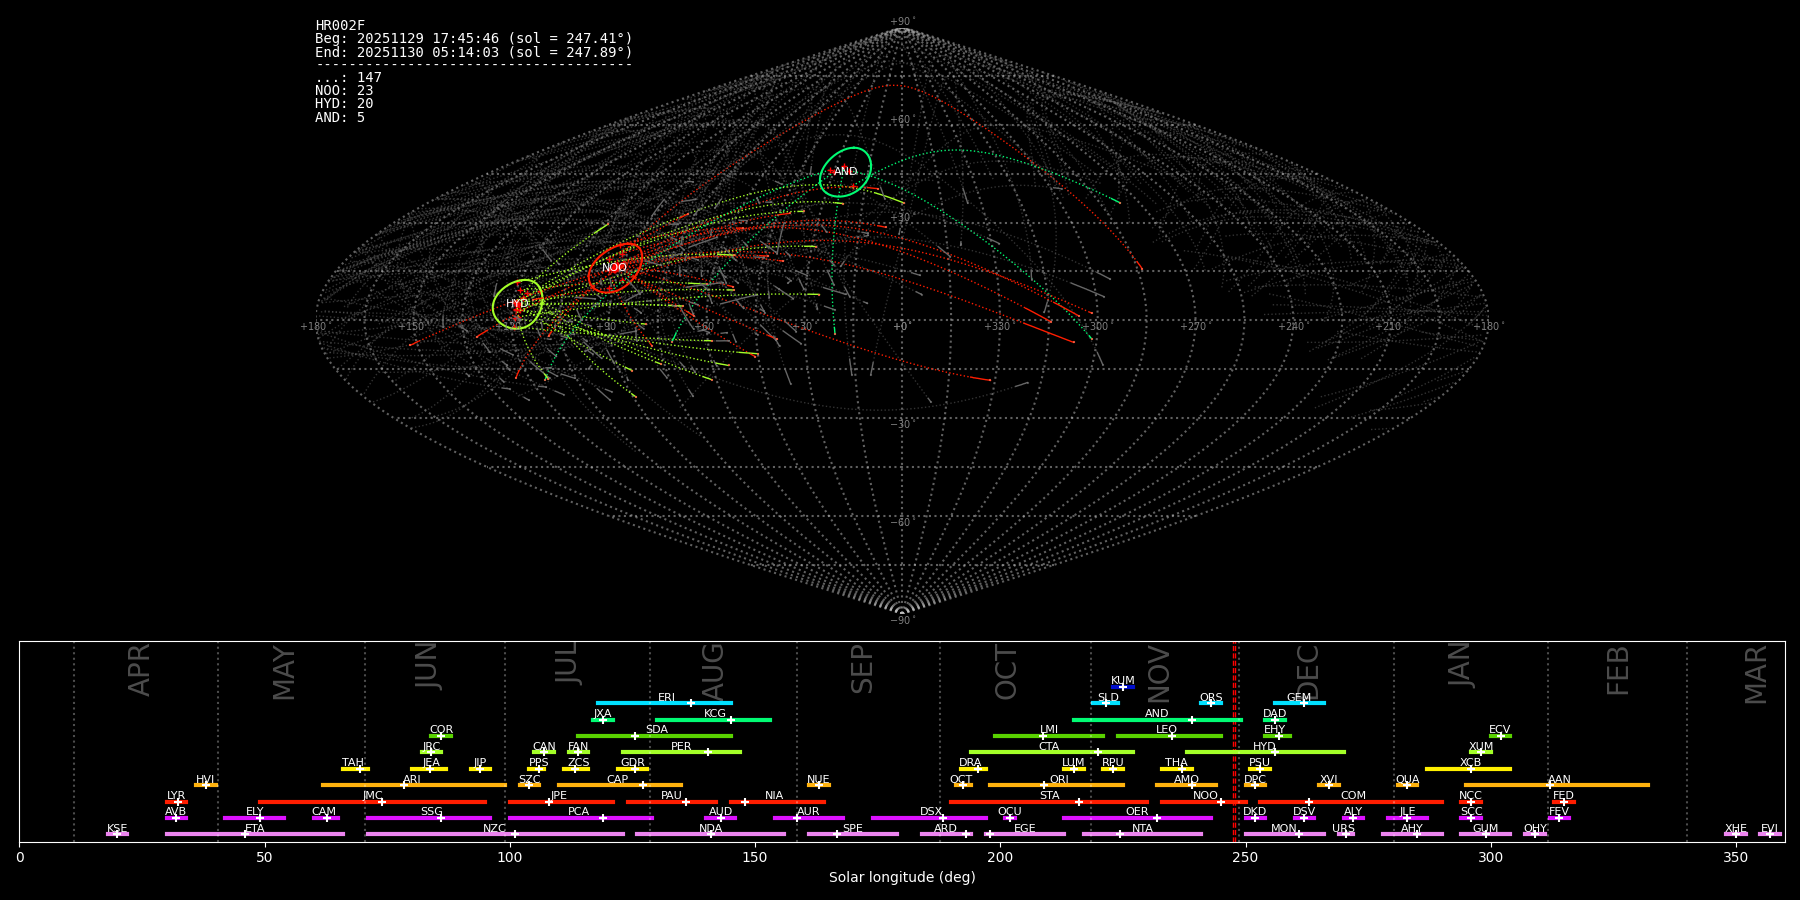
Task: Click the AAN orange shower bar
Action: (x=1557, y=785)
